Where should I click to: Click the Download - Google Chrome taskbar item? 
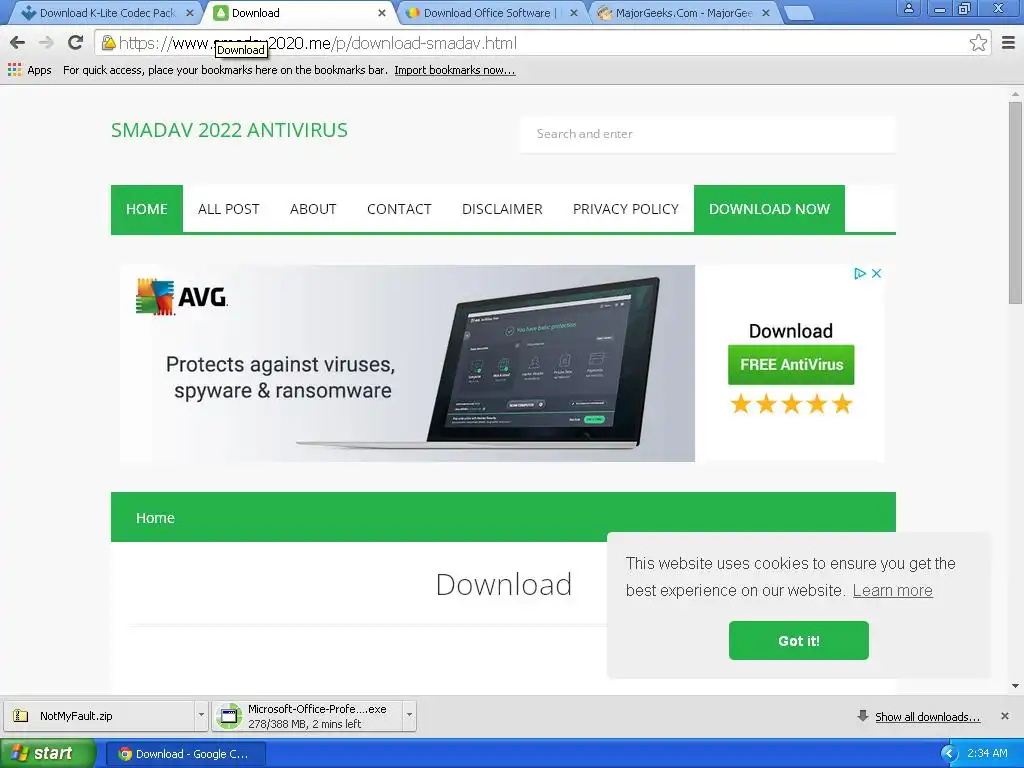(x=184, y=754)
